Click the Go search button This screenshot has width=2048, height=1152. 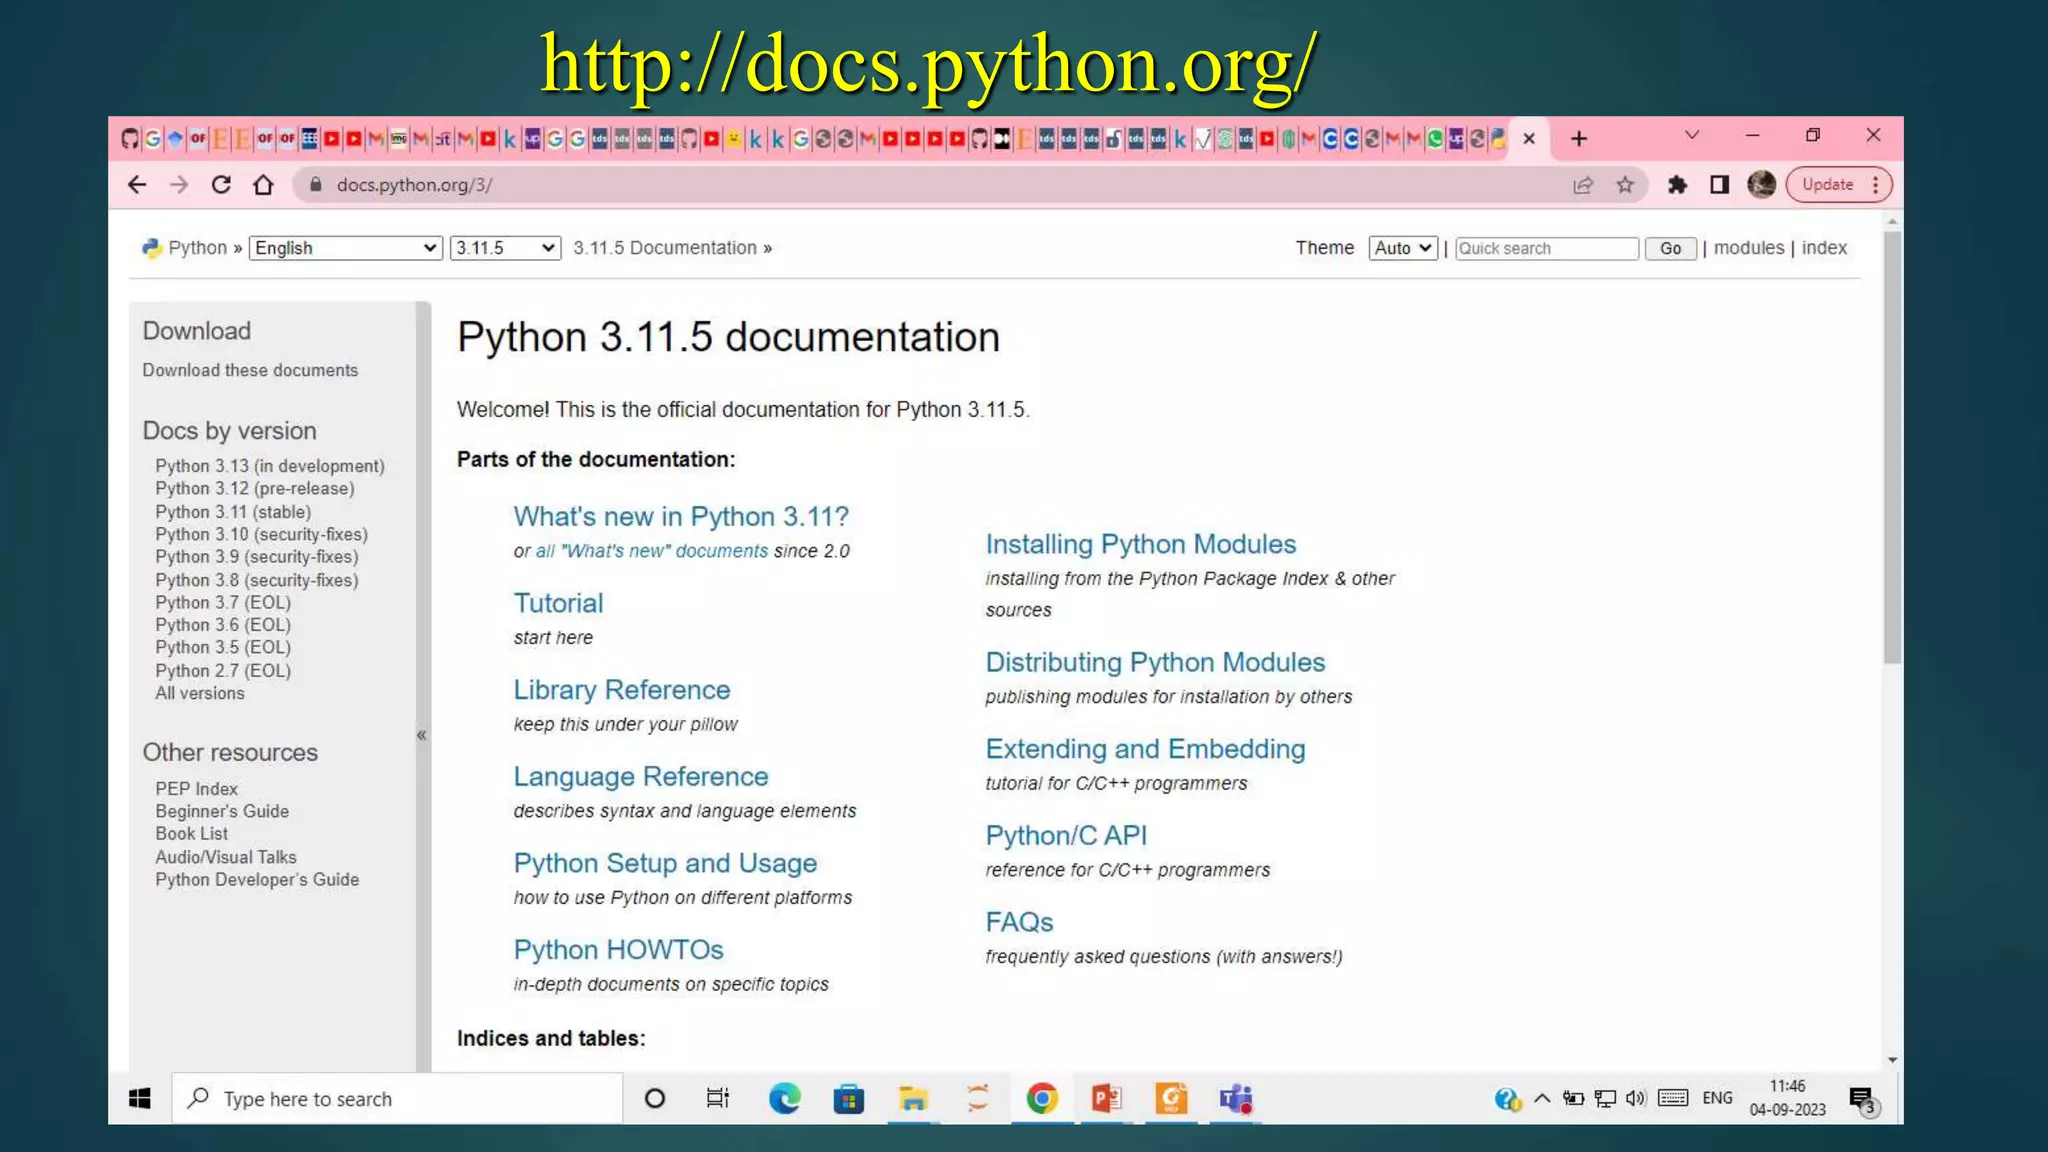point(1671,248)
